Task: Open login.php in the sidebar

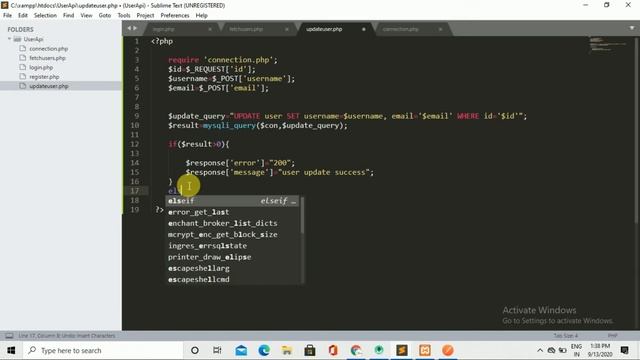Action: 41,67
